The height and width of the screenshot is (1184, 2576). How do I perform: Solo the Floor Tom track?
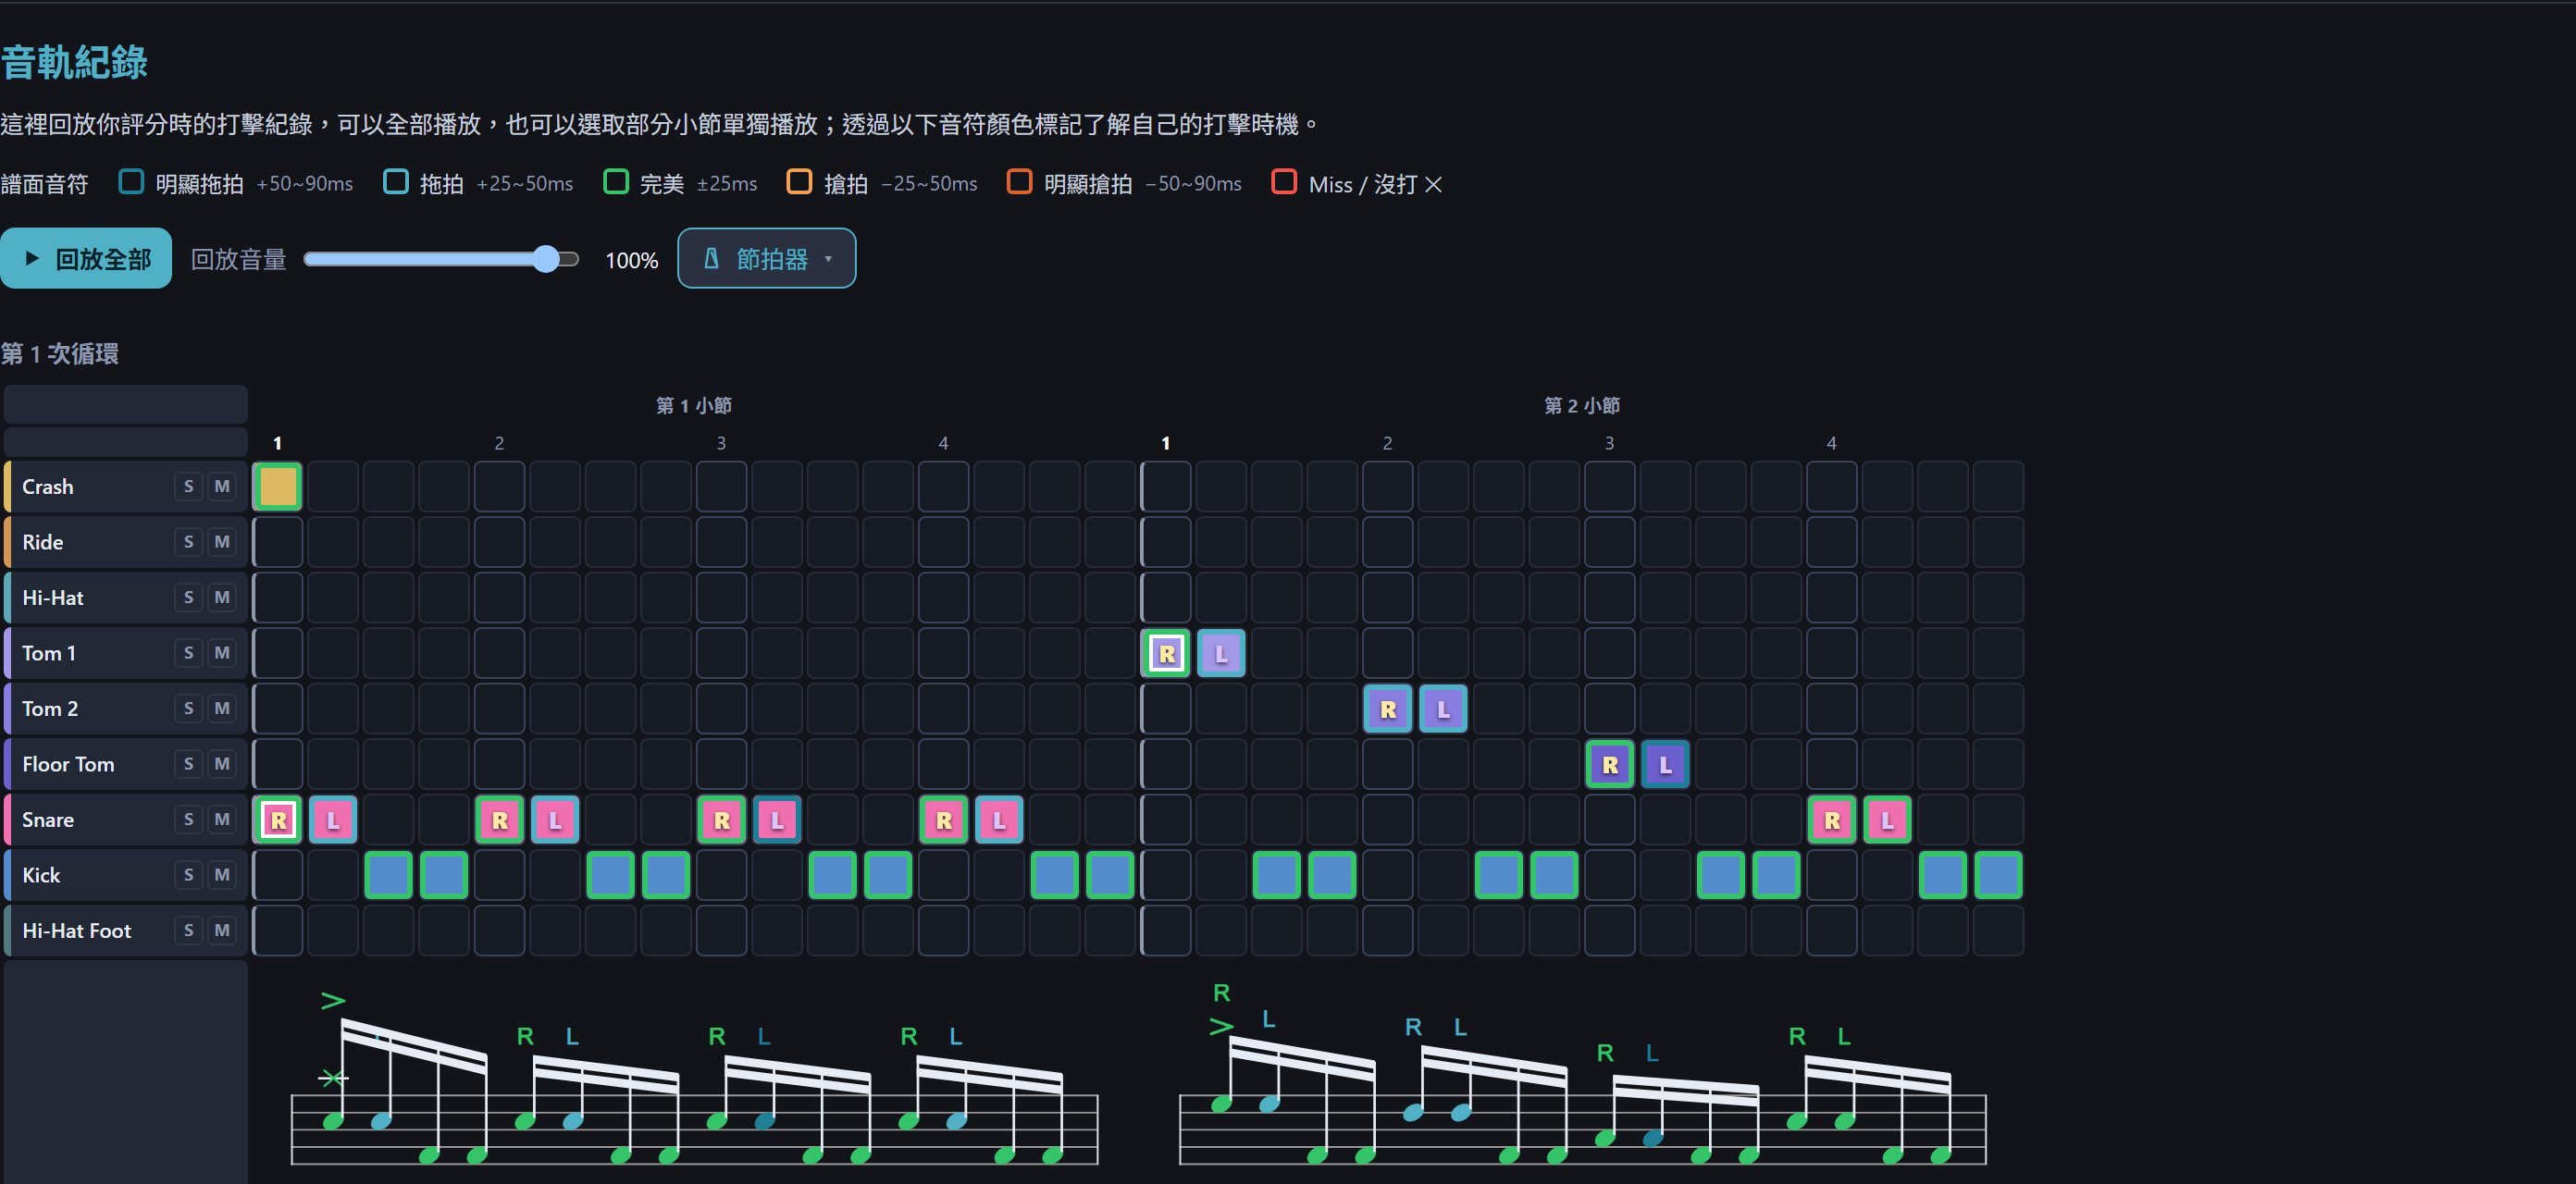188,764
